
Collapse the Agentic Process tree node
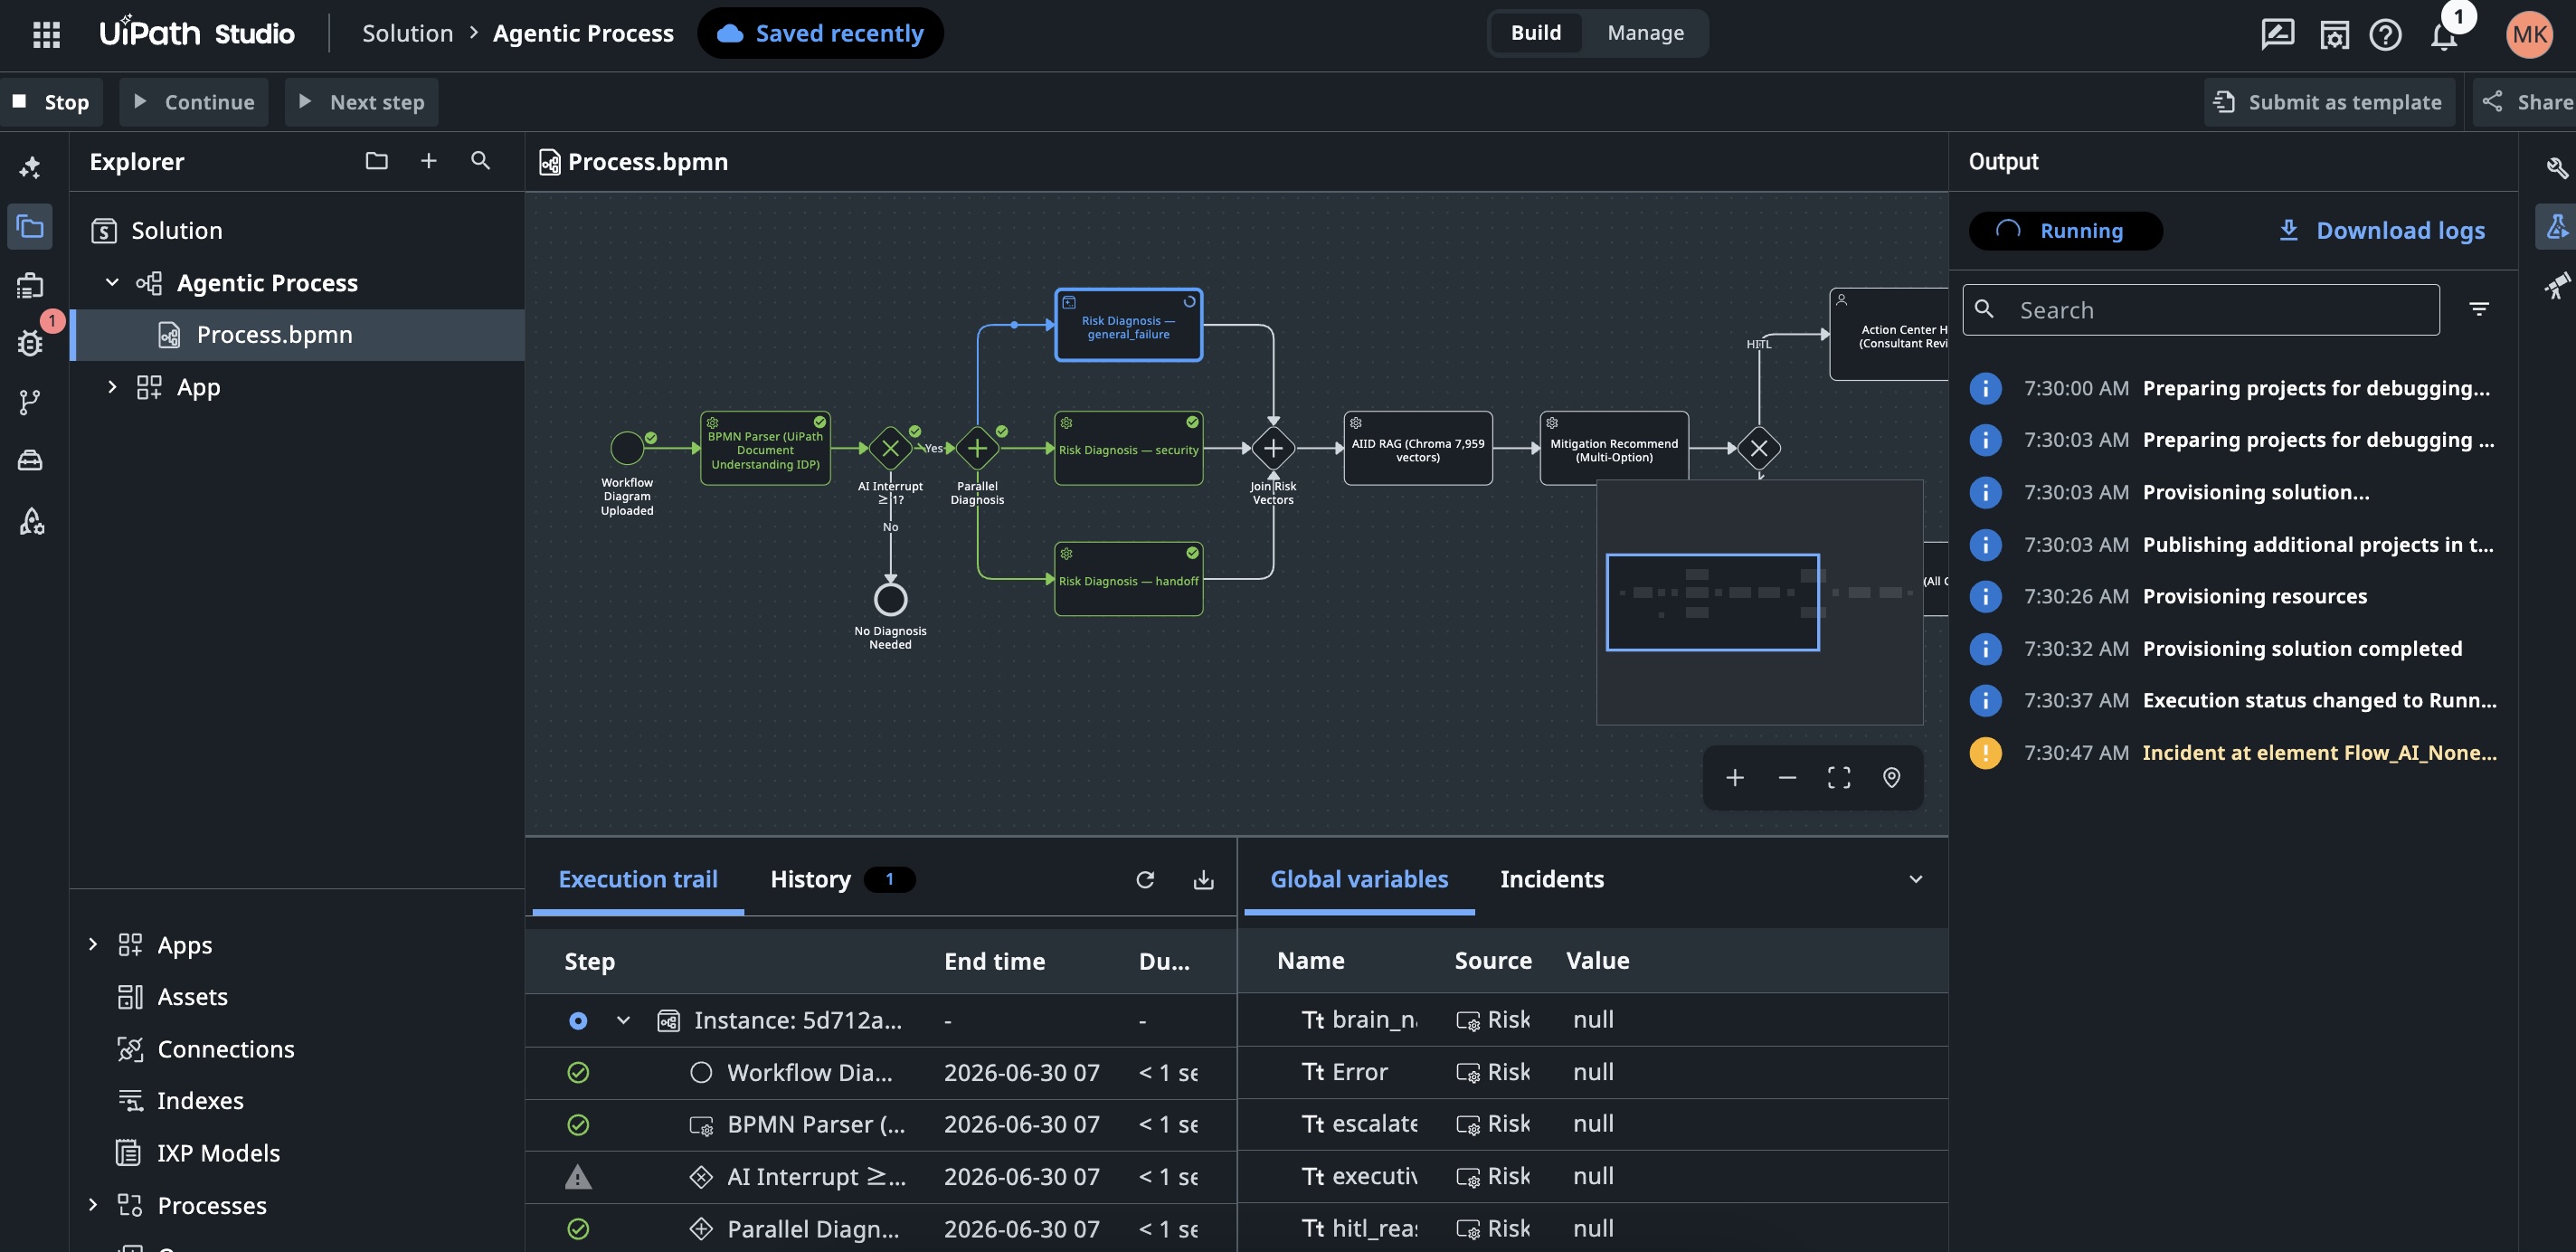coord(112,283)
